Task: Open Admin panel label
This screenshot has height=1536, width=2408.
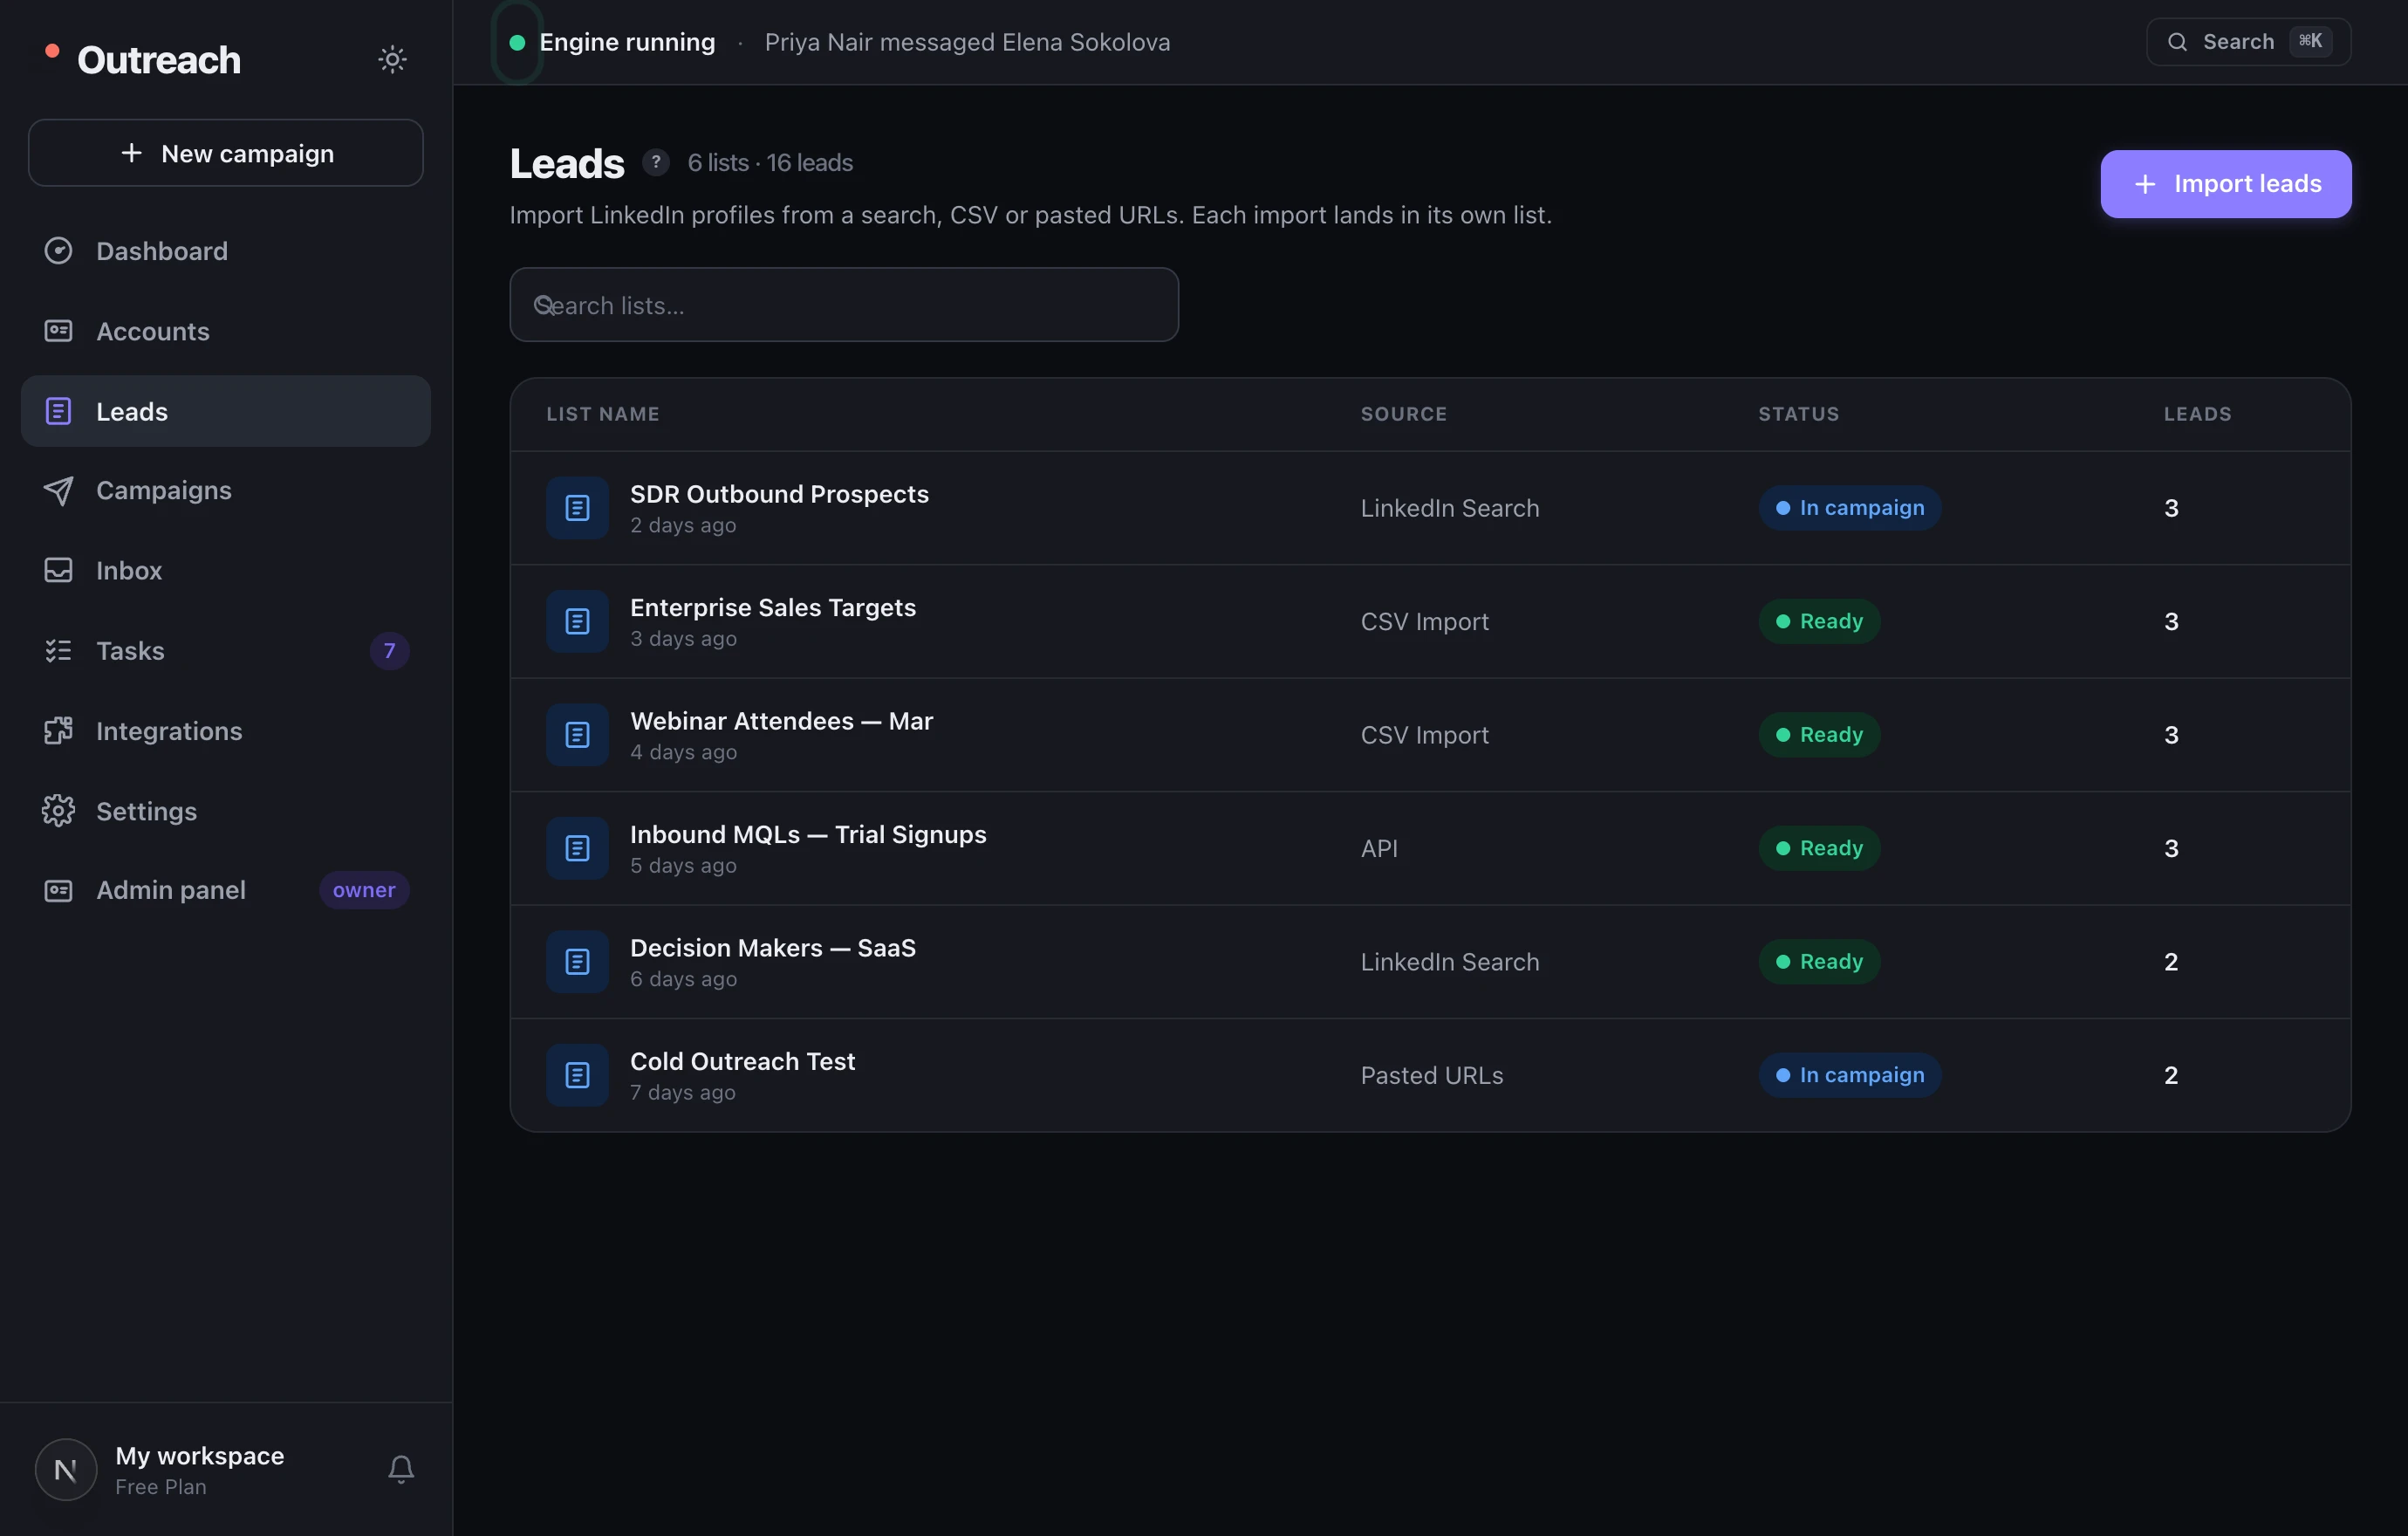Action: click(171, 890)
